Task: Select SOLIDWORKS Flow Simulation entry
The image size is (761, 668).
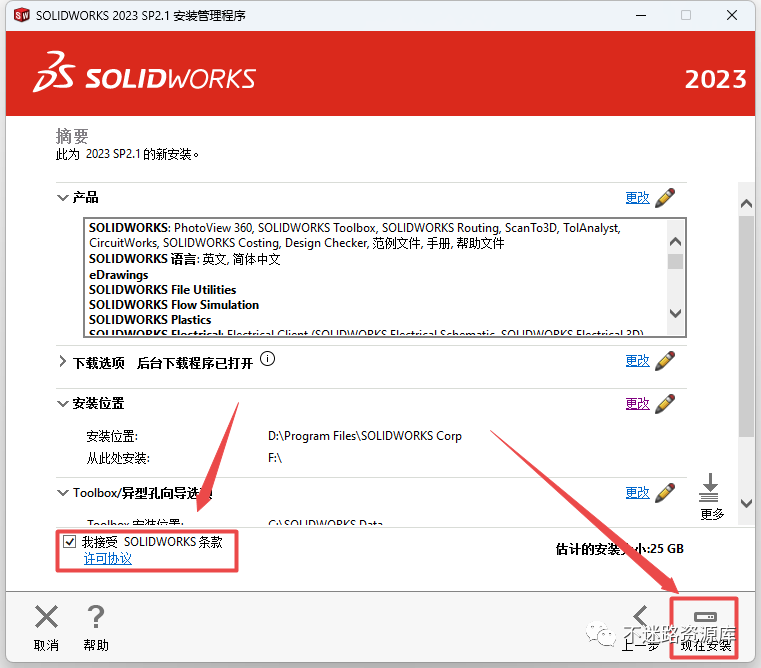Action: (174, 305)
